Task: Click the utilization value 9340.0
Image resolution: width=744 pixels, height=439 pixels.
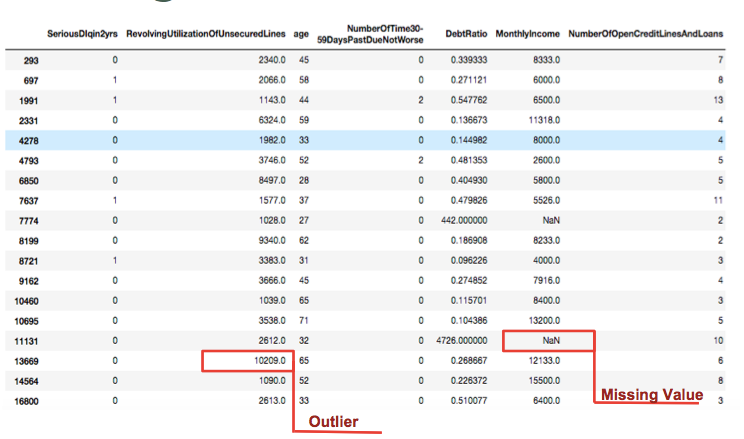Action: [272, 240]
